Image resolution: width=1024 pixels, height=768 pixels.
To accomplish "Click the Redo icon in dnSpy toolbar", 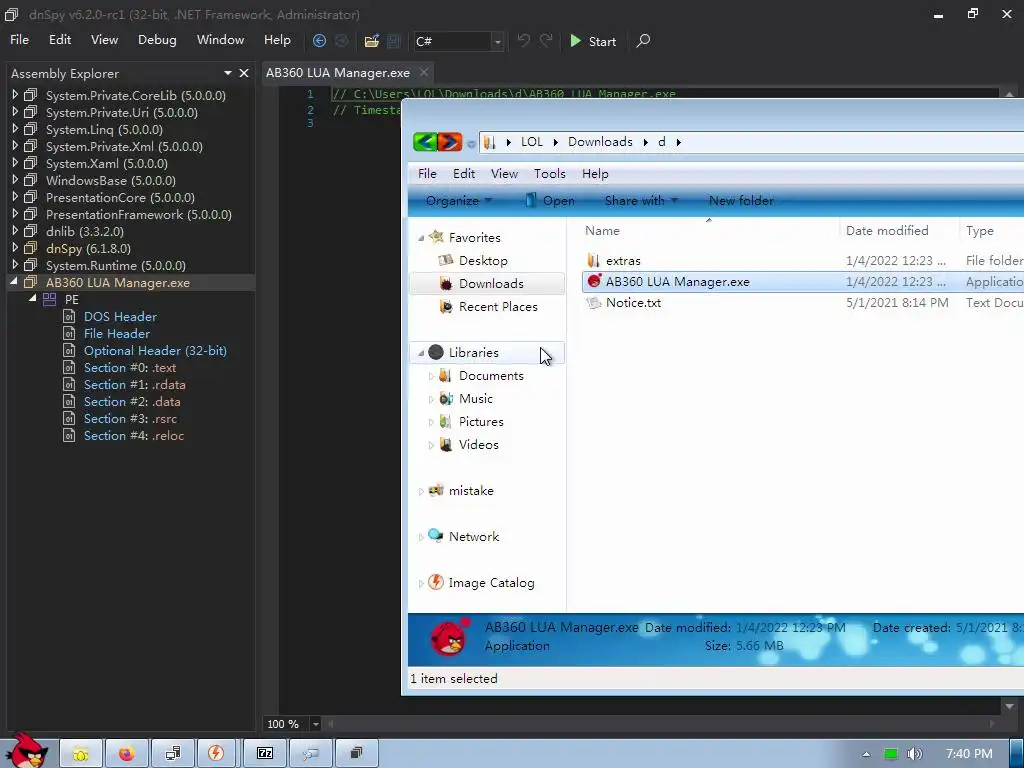I will [546, 41].
